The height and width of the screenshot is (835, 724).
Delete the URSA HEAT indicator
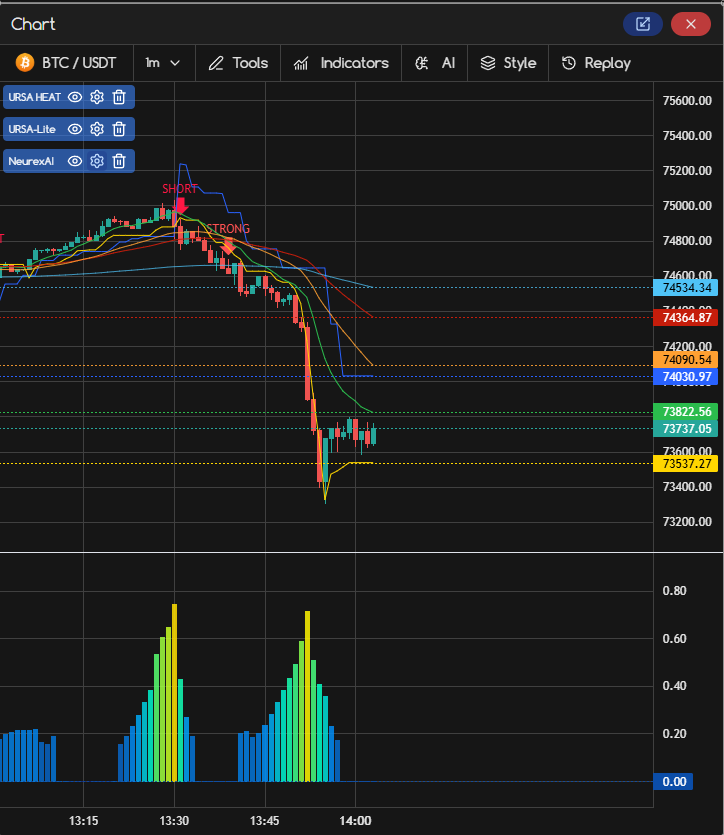(119, 97)
